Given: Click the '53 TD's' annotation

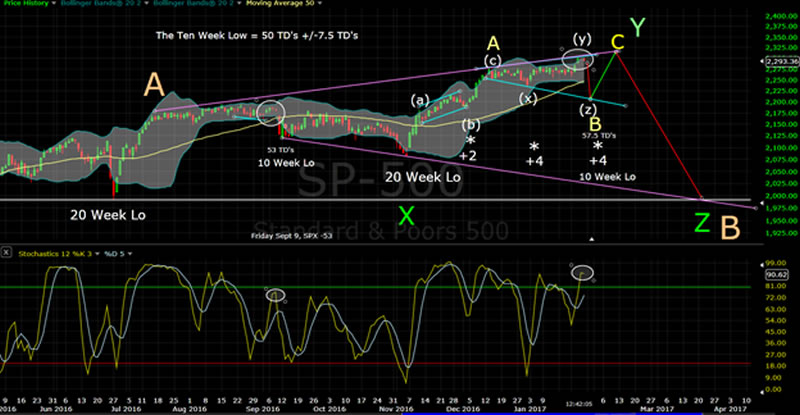Looking at the screenshot, I should (x=281, y=150).
